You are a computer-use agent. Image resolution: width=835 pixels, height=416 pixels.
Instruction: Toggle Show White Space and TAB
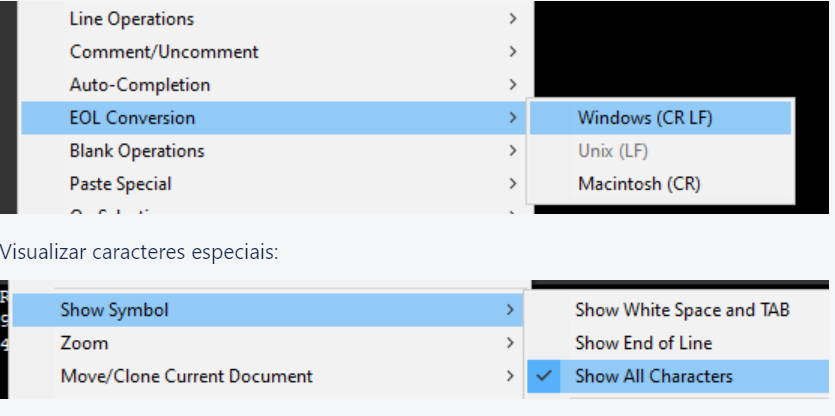coord(682,310)
